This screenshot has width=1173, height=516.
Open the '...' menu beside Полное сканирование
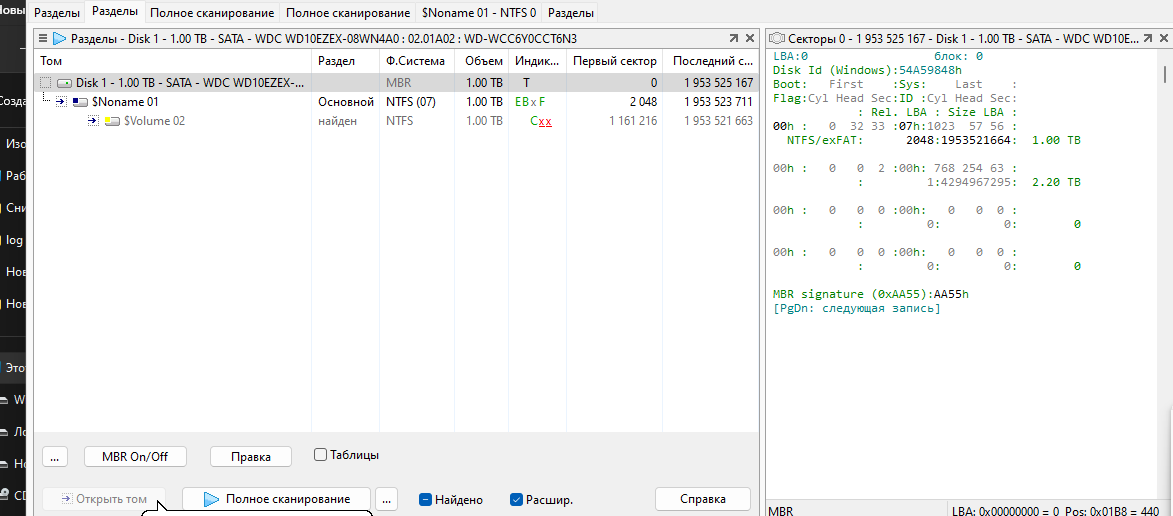pyautogui.click(x=387, y=499)
